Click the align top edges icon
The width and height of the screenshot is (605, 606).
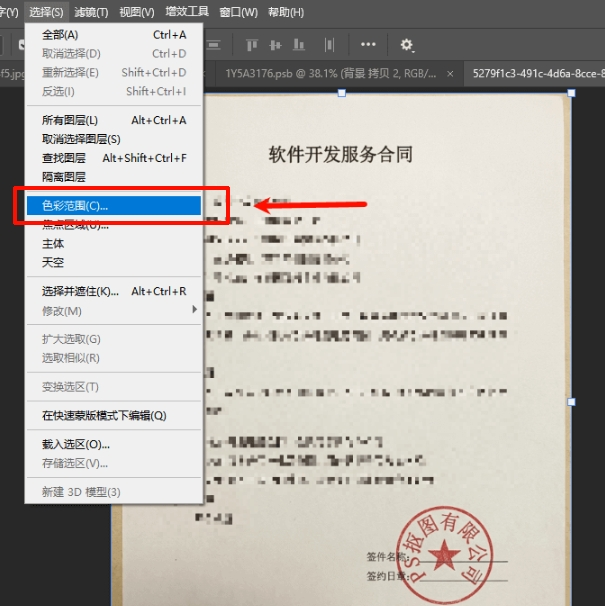(252, 45)
